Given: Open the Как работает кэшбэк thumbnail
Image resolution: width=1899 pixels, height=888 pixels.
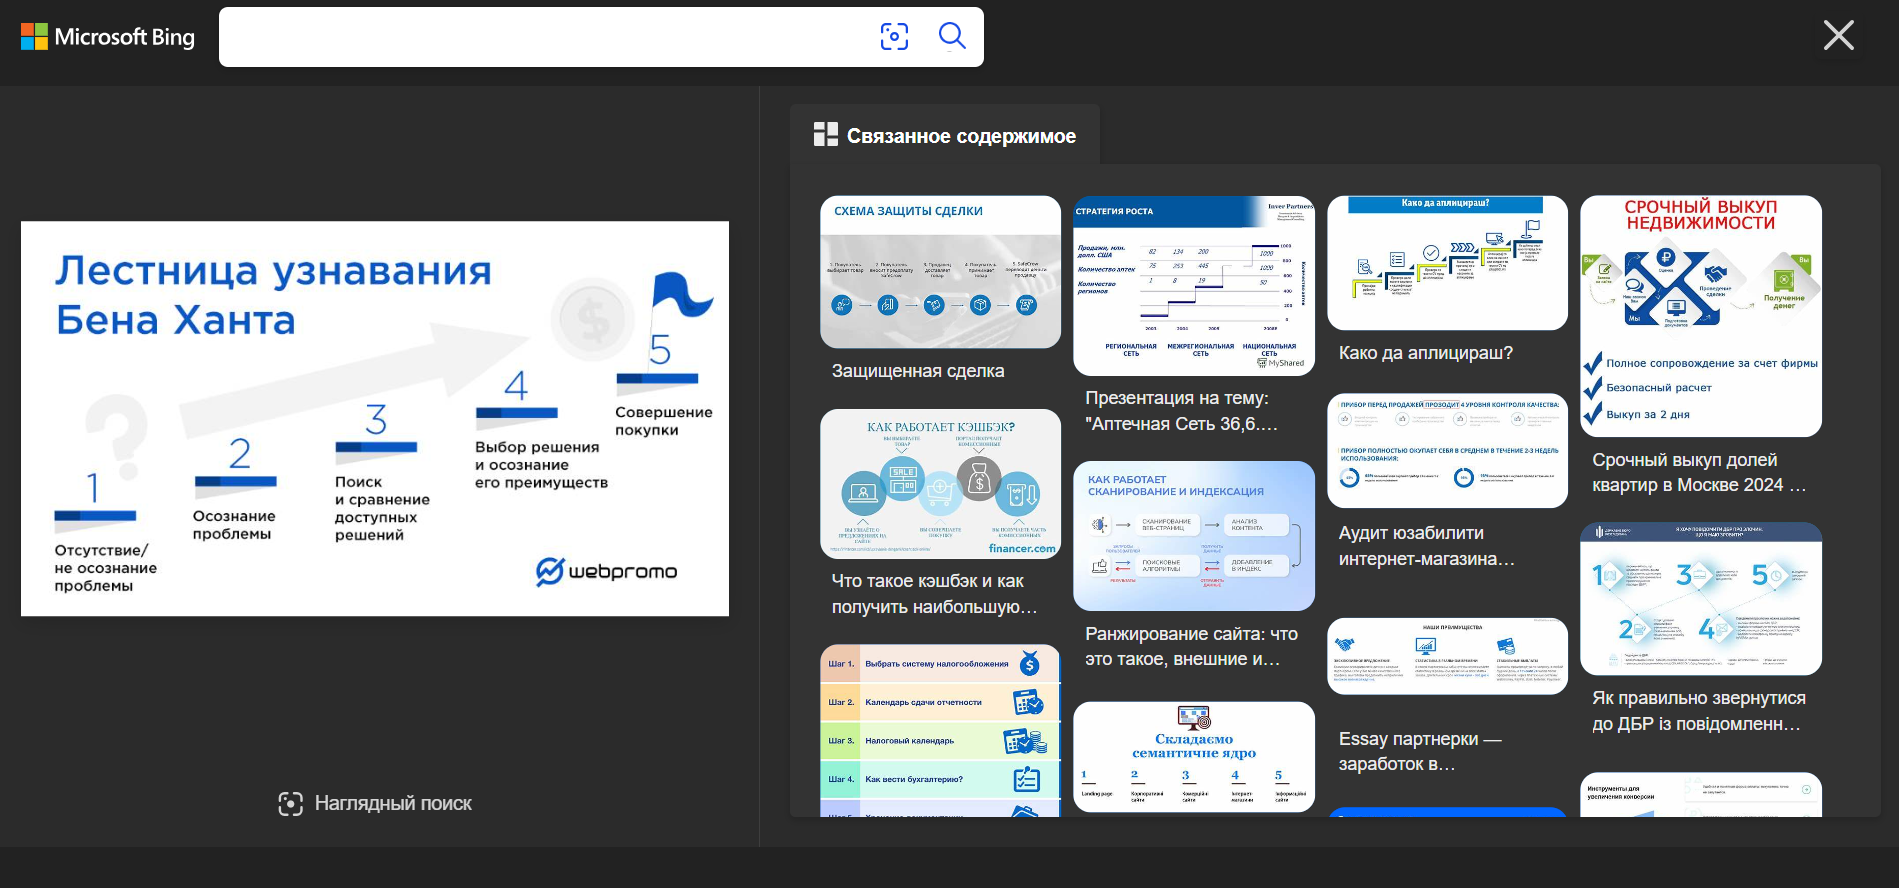Looking at the screenshot, I should pos(940,484).
